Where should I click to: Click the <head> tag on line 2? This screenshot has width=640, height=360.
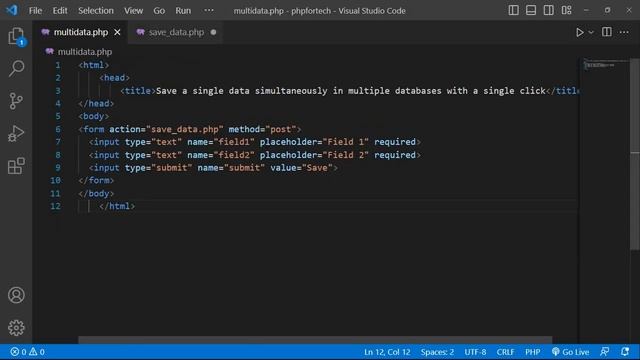click(x=114, y=78)
